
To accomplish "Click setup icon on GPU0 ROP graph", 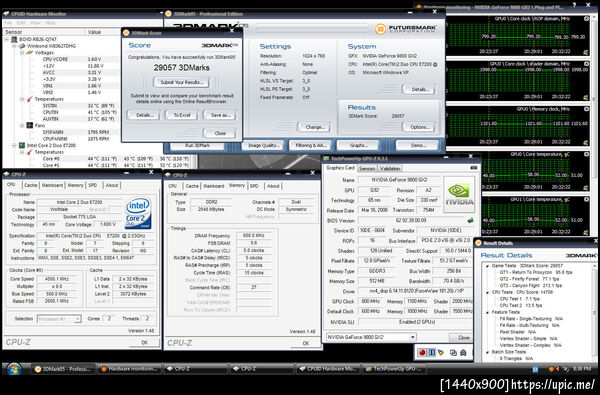I will pyautogui.click(x=585, y=52).
